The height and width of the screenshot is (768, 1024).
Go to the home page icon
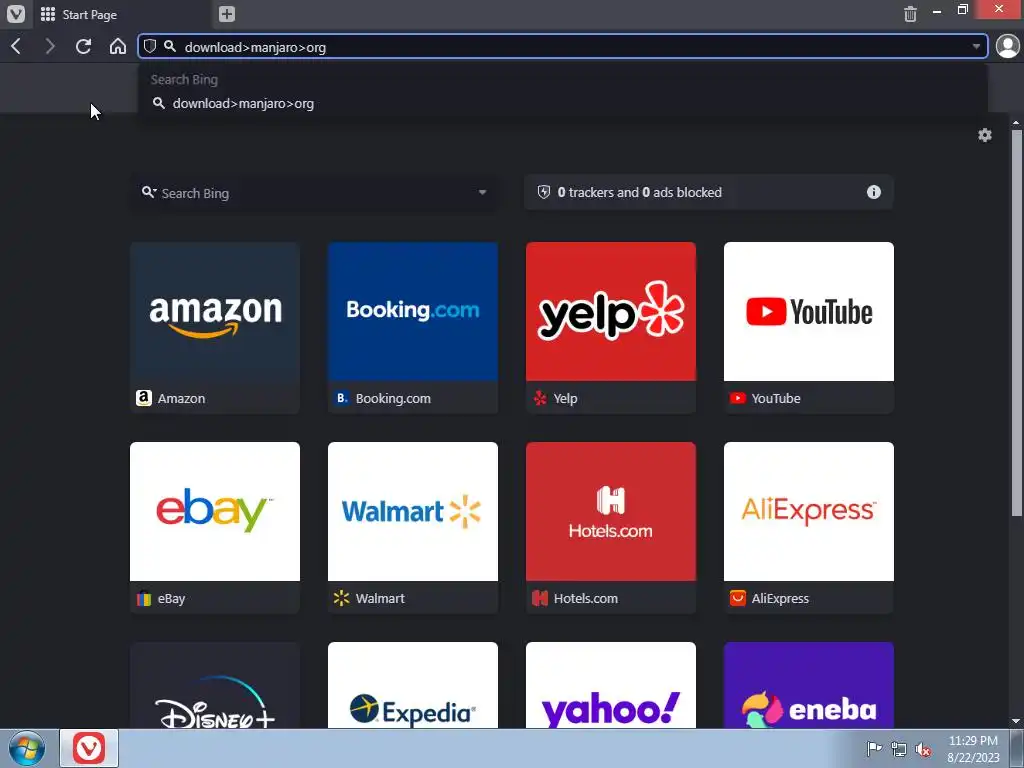pos(118,46)
